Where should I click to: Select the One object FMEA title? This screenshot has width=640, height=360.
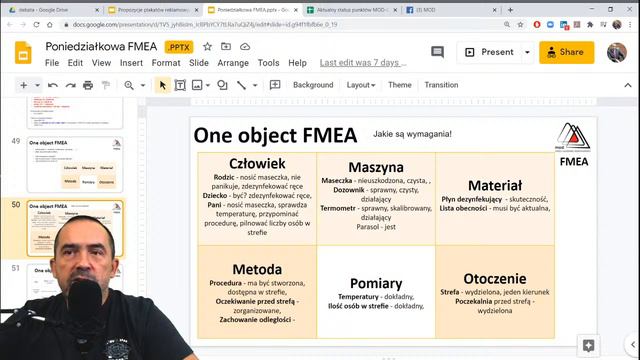click(x=275, y=136)
